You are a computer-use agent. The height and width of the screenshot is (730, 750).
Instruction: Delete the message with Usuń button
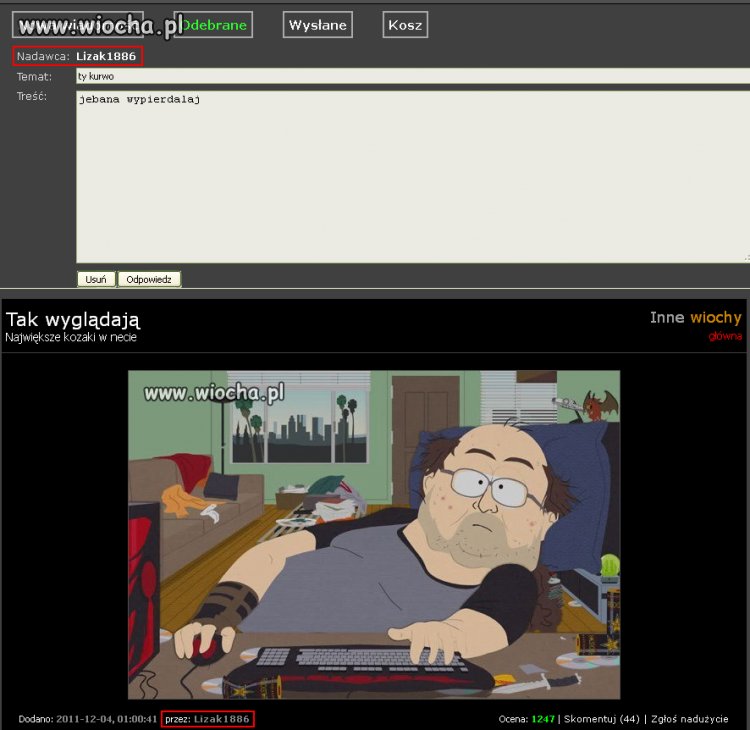click(96, 279)
